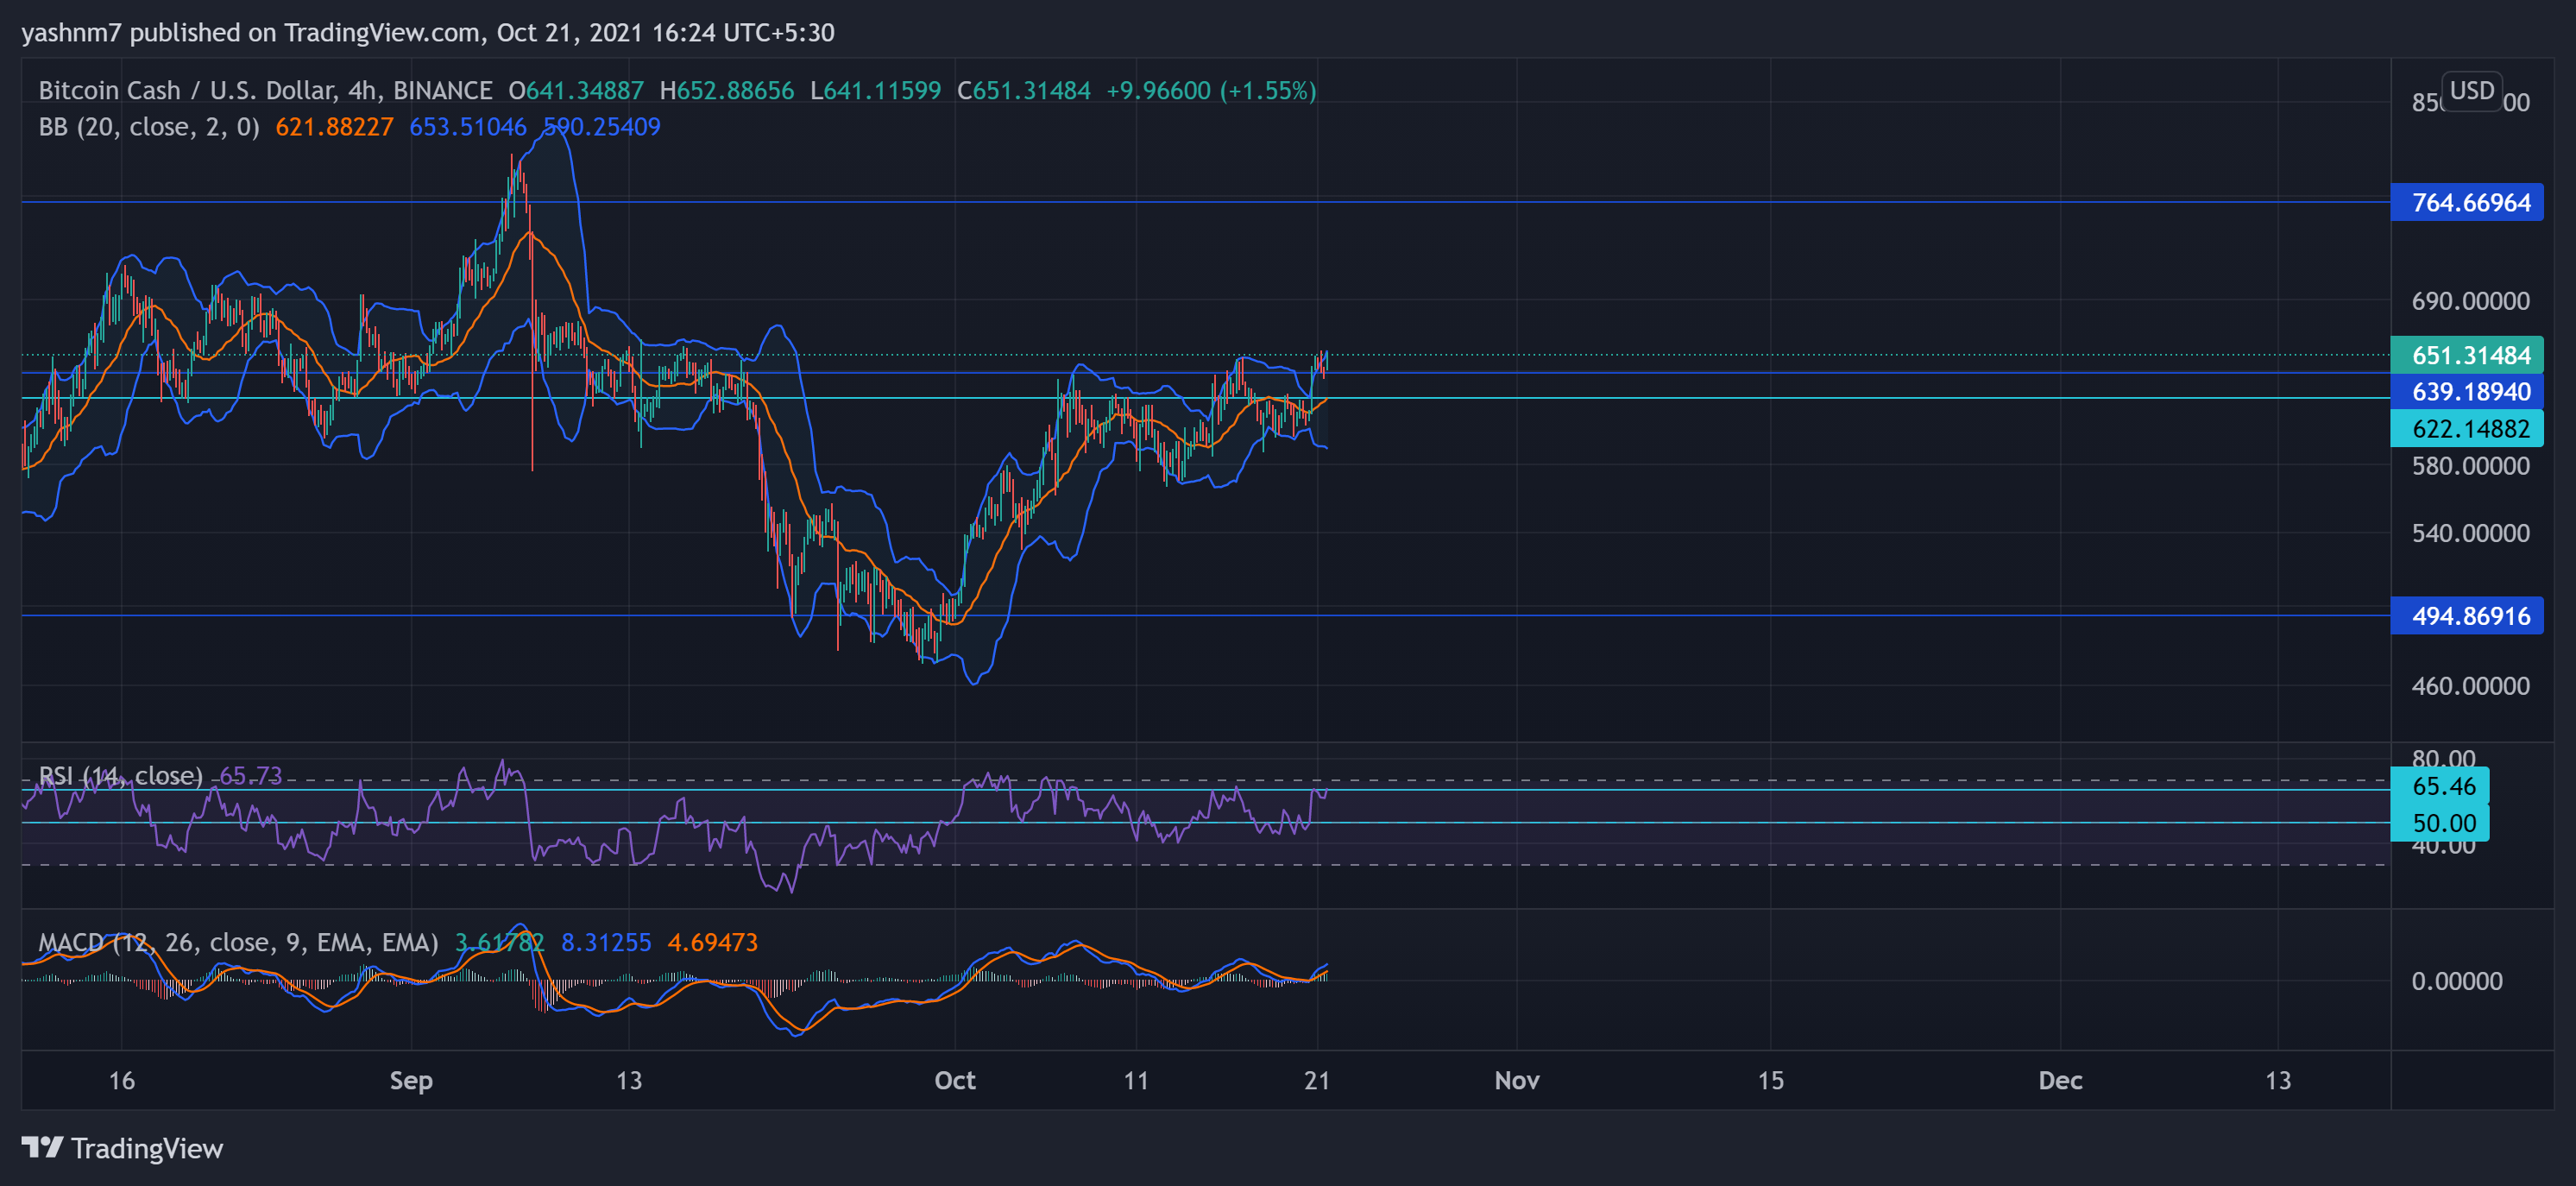
Task: Click the 0.00000 MACD axis label
Action: coord(2456,980)
